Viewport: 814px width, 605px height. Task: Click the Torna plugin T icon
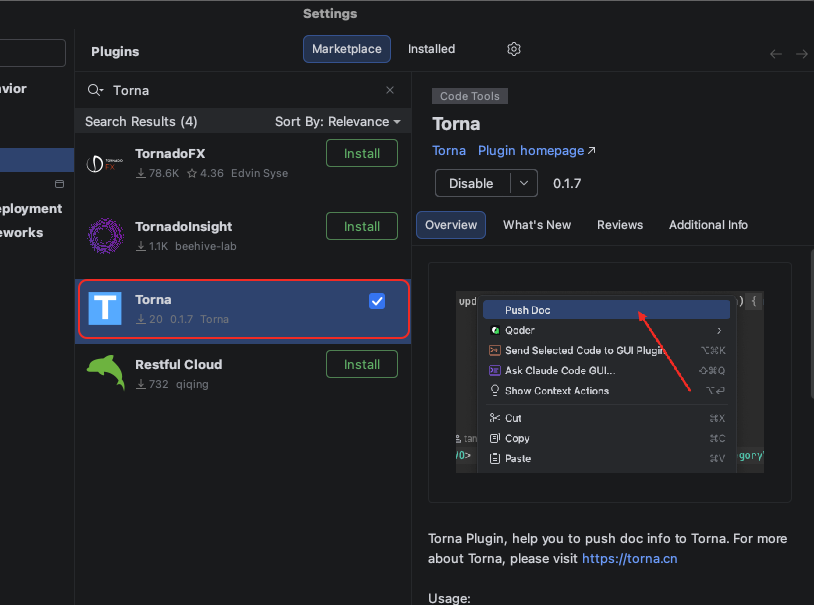pos(105,309)
